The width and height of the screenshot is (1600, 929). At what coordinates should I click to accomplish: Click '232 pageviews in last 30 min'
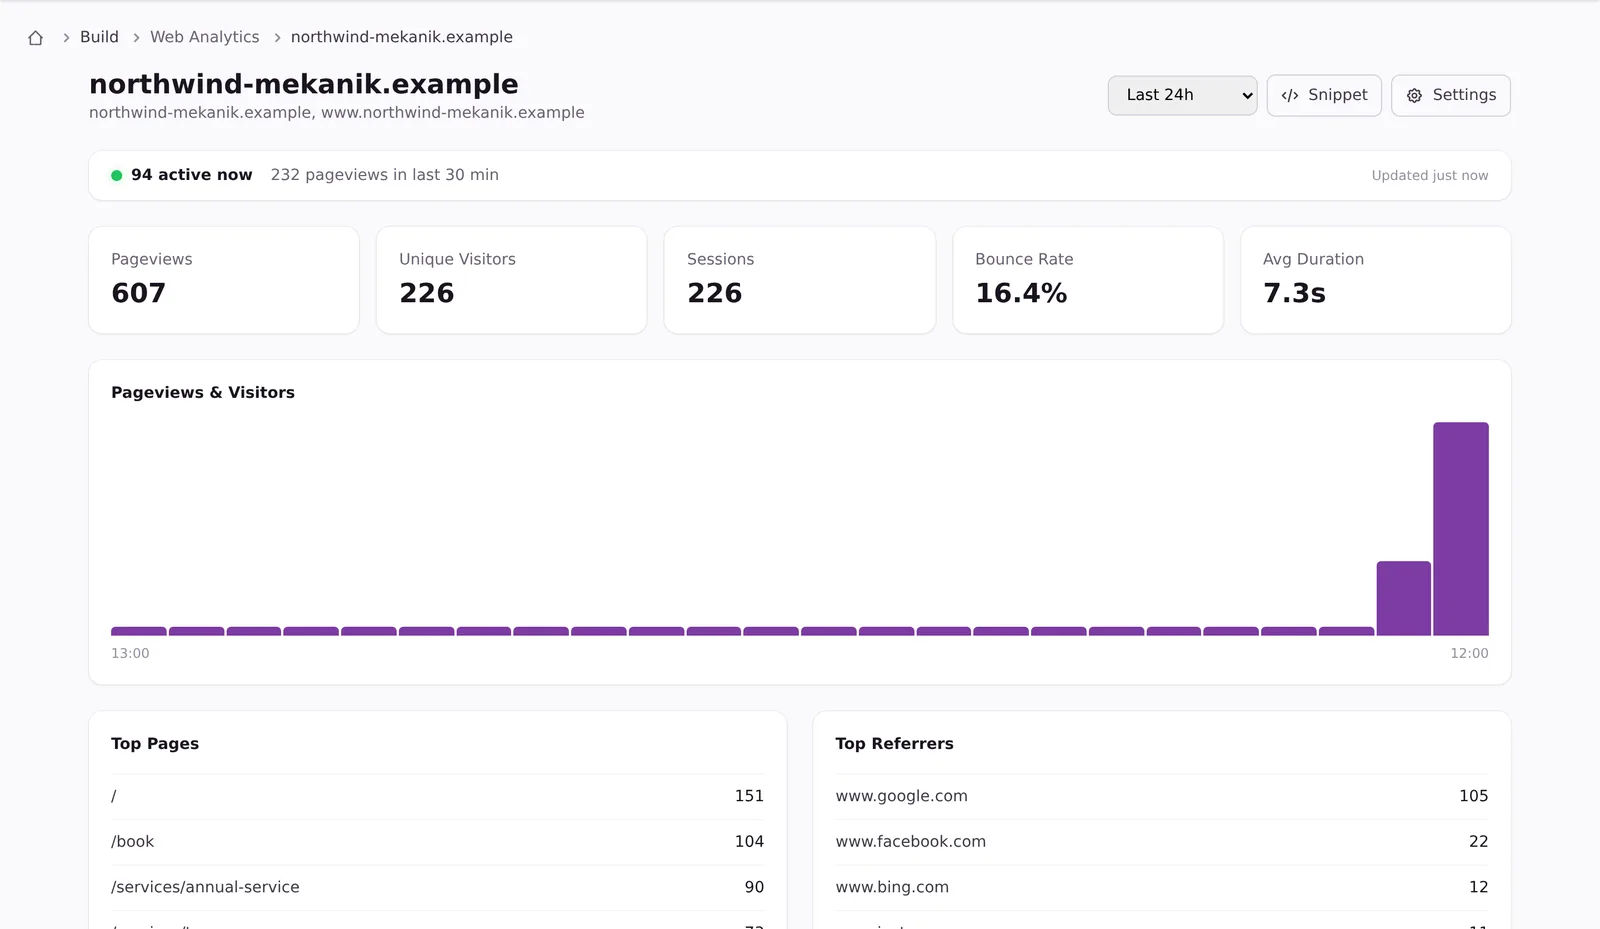pos(384,175)
